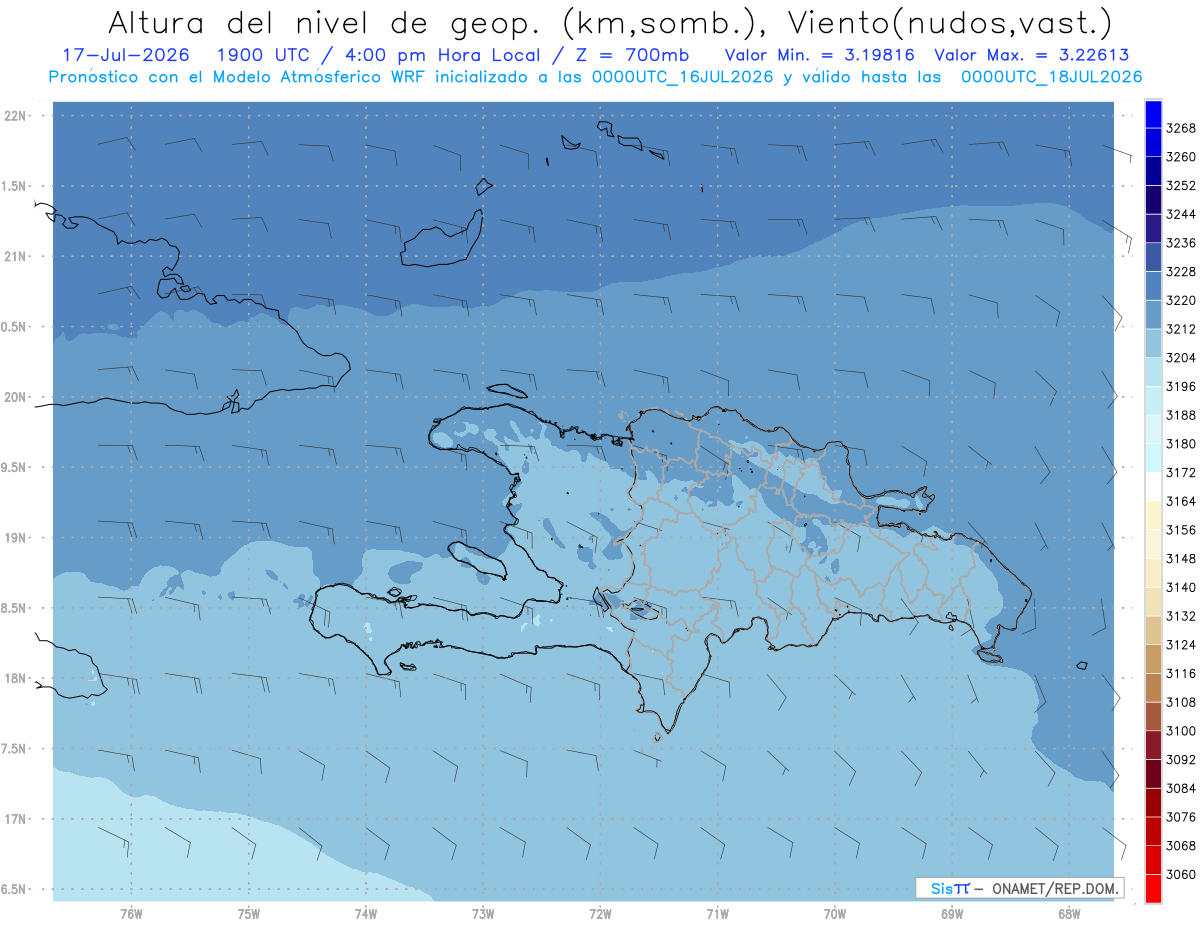
Task: Click the latitude label '8.5N'
Action: click(x=14, y=608)
